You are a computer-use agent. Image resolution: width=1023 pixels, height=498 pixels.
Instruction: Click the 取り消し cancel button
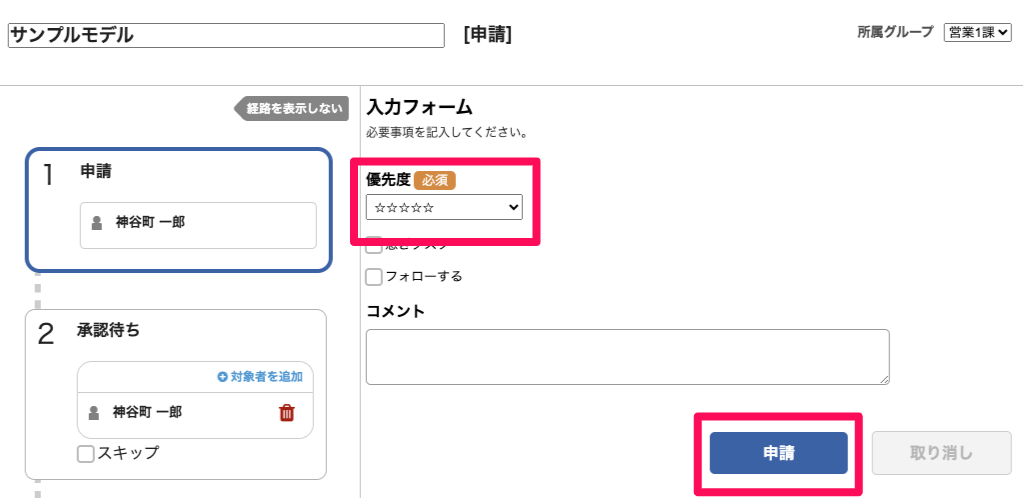941,453
